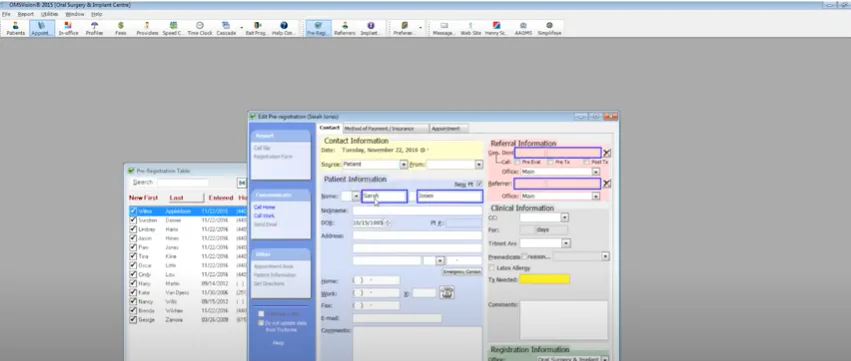Uncheck the George Zamora row checkbox
851x361 pixels.
(x=133, y=320)
